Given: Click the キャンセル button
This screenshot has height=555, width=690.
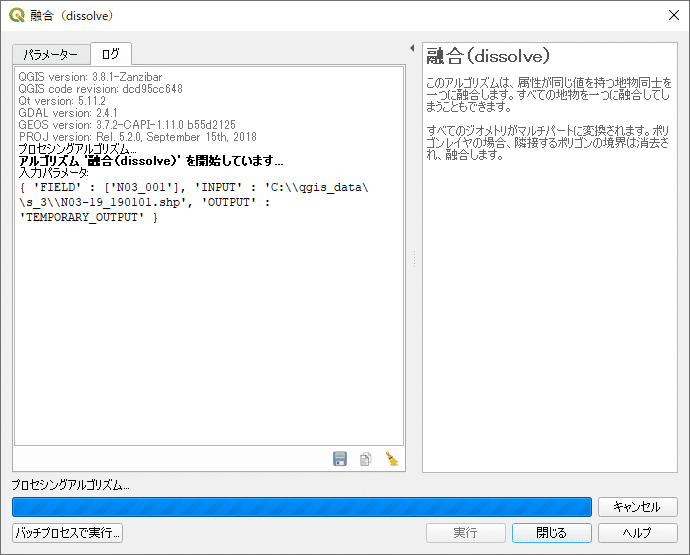Looking at the screenshot, I should point(637,507).
